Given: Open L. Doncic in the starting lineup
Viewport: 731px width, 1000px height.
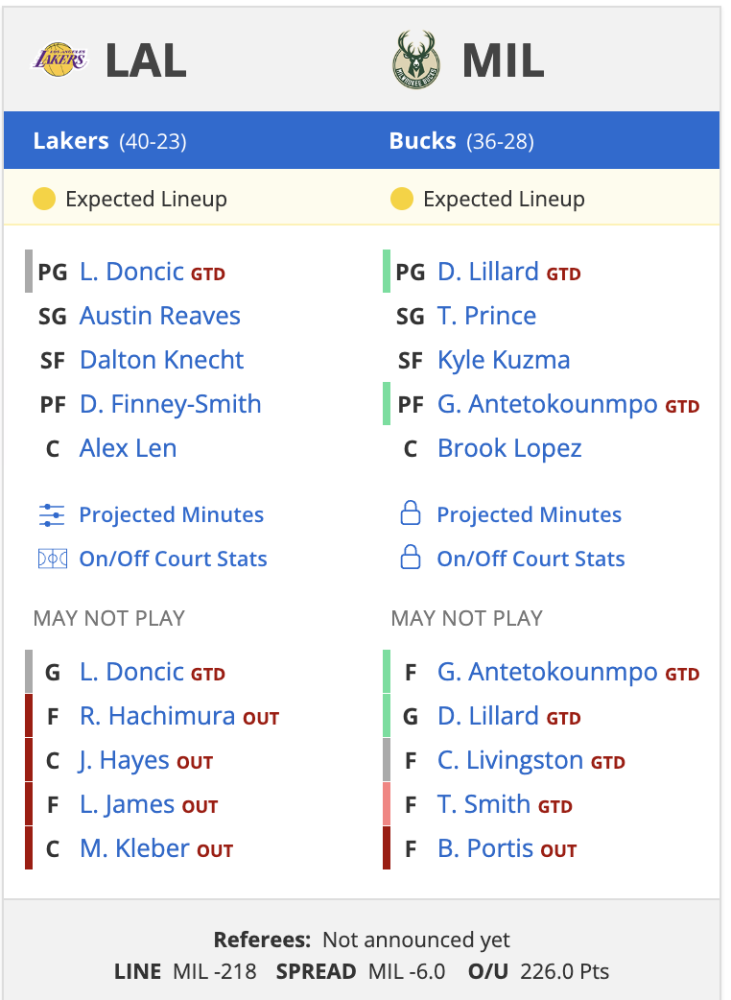Looking at the screenshot, I should point(132,272).
